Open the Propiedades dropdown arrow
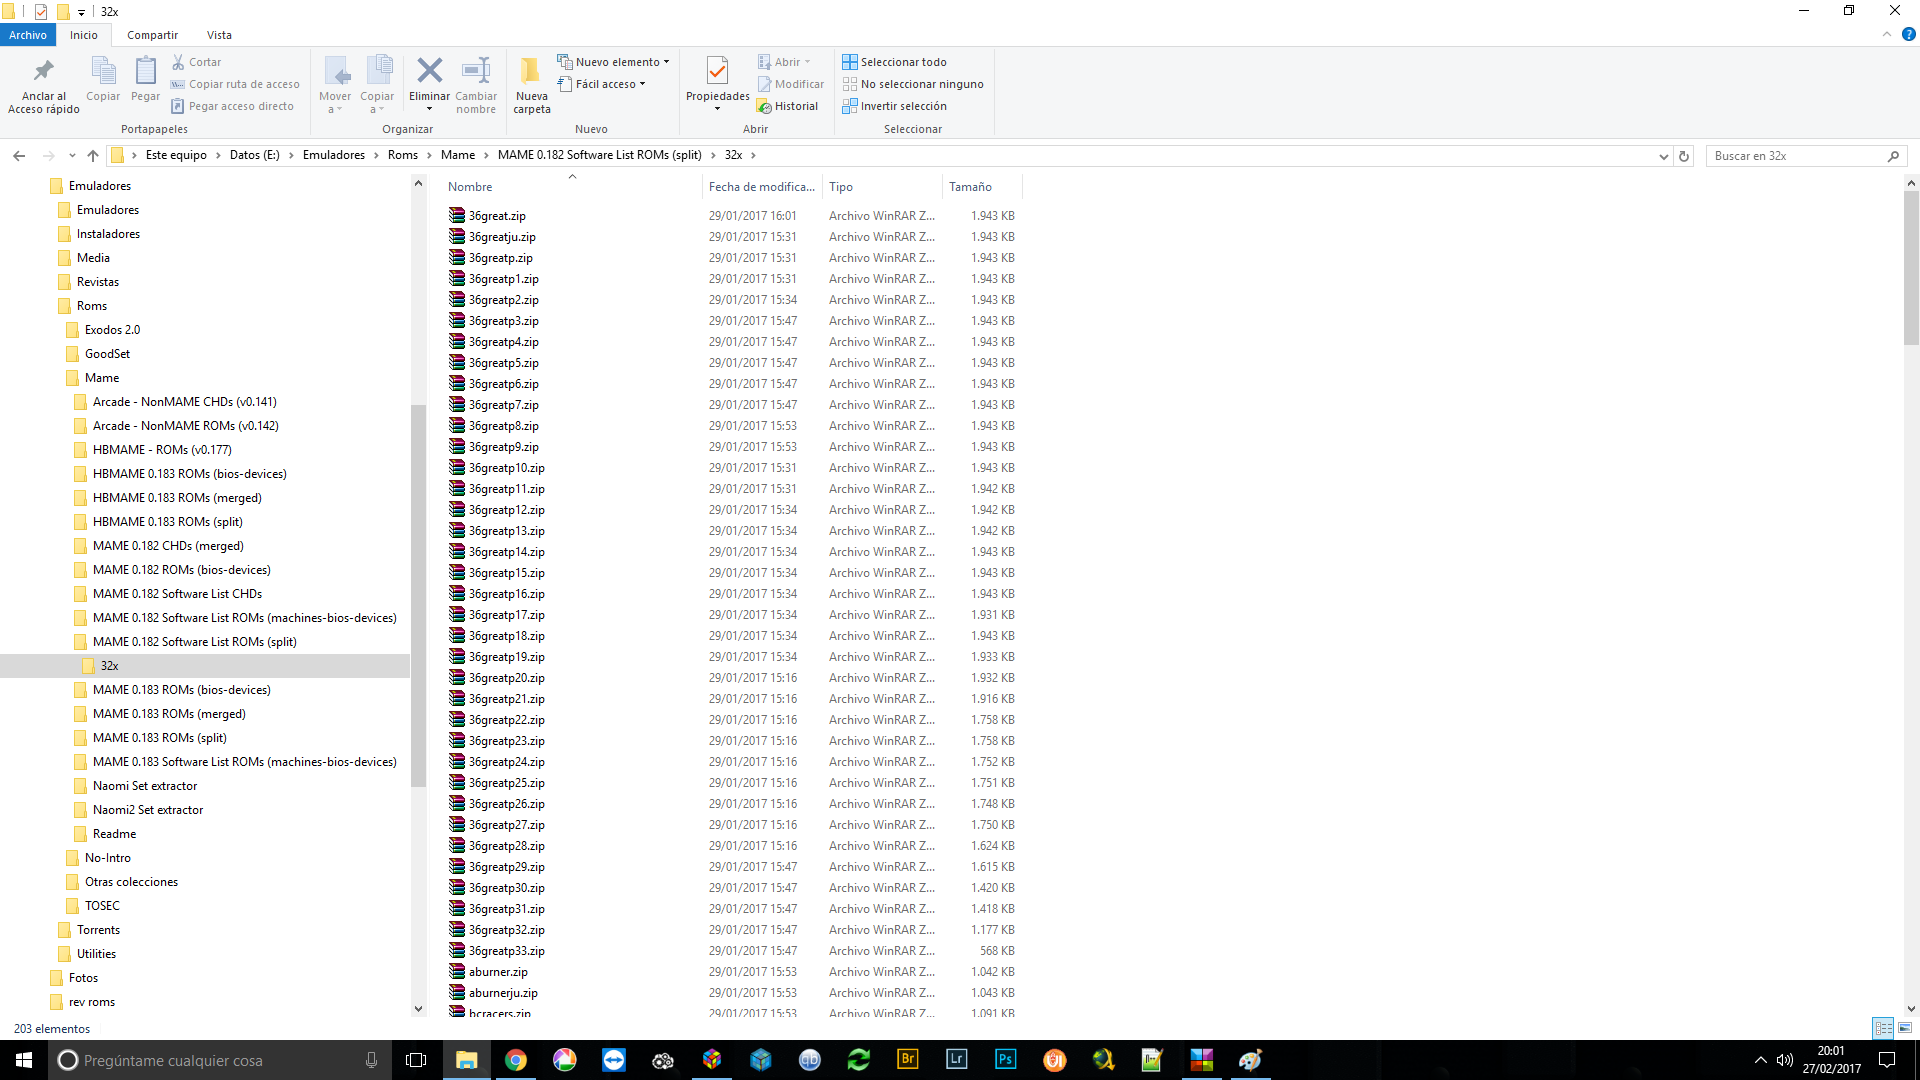 717,108
